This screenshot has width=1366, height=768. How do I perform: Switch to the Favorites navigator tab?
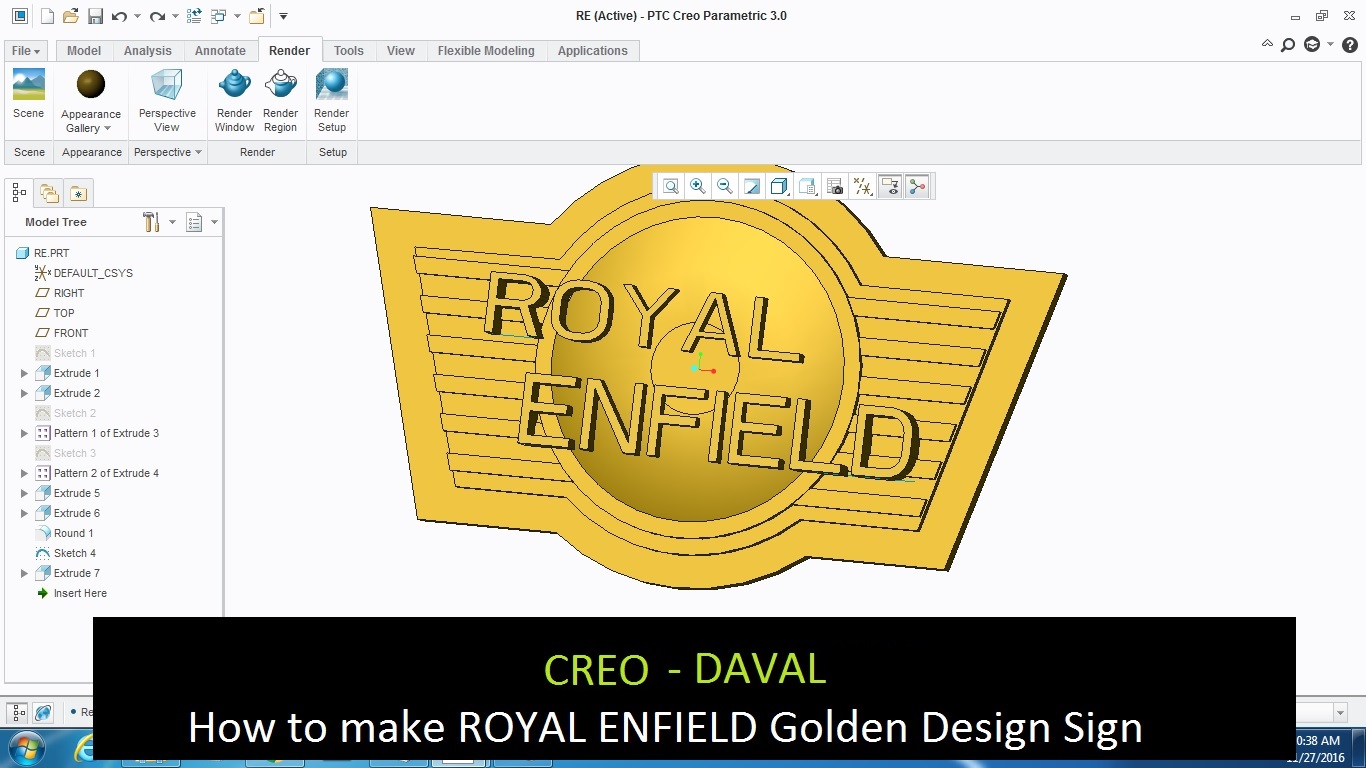click(79, 193)
